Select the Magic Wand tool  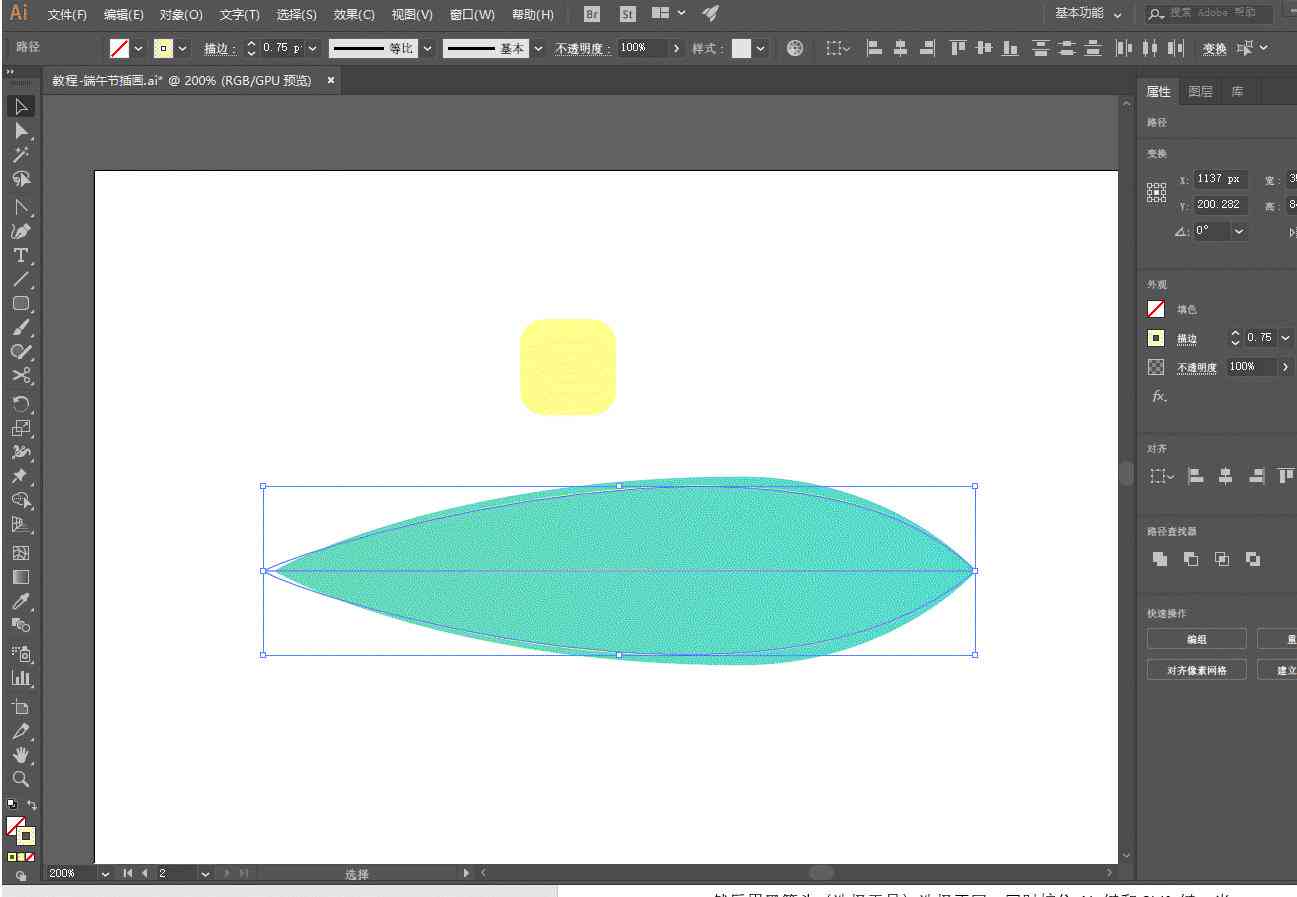point(20,155)
